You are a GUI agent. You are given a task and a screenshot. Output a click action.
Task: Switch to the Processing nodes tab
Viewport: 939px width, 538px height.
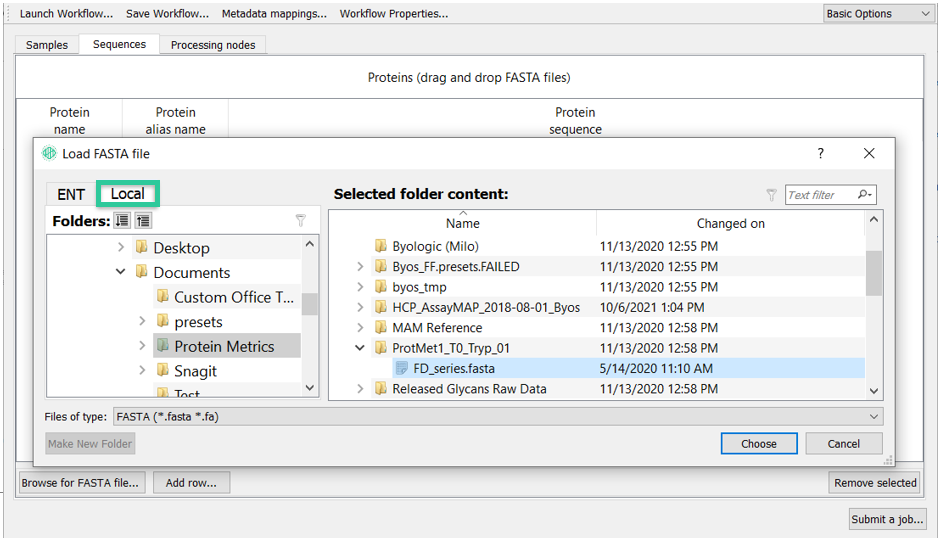point(213,45)
